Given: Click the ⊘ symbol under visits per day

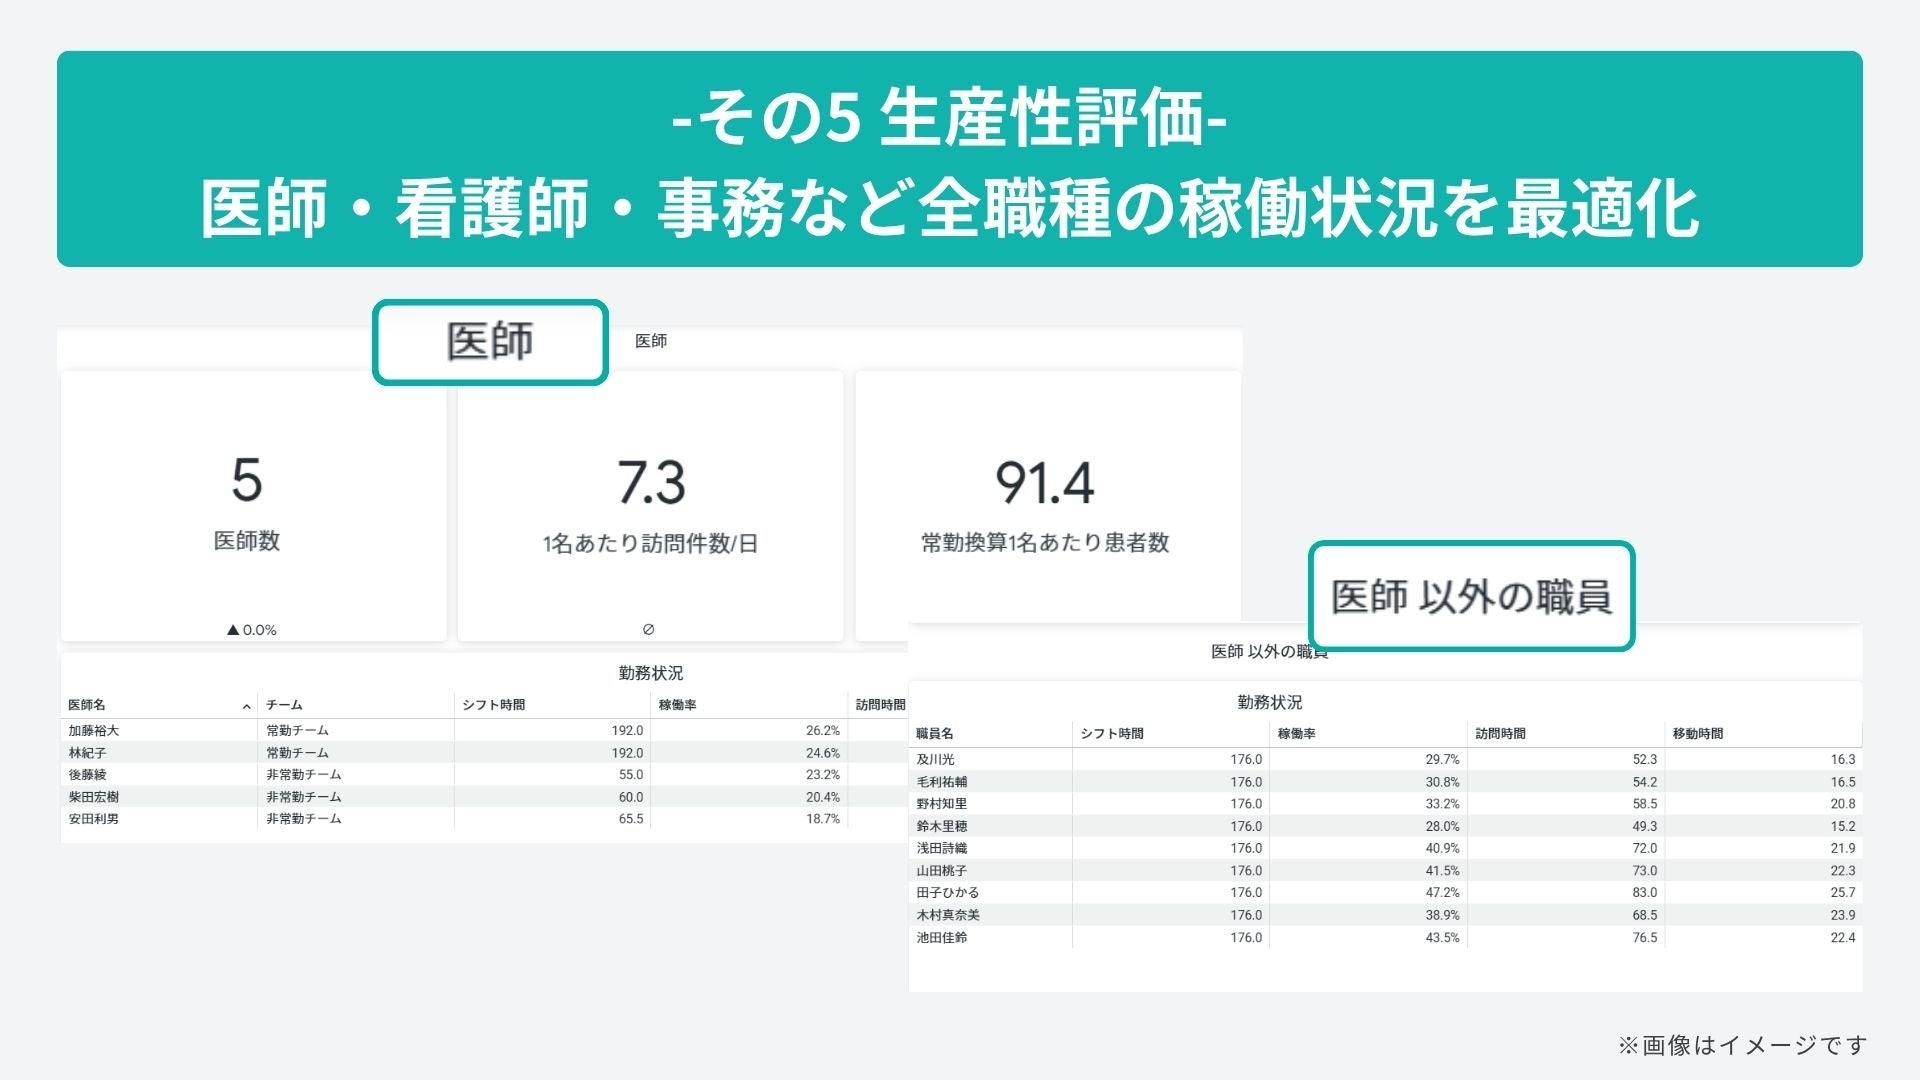Looking at the screenshot, I should [648, 629].
